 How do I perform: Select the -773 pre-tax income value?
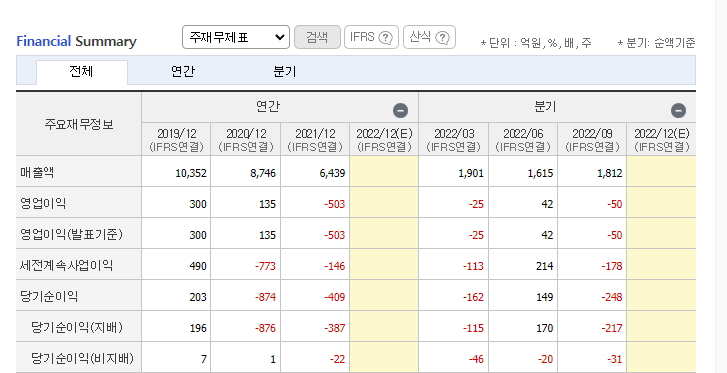pyautogui.click(x=265, y=266)
